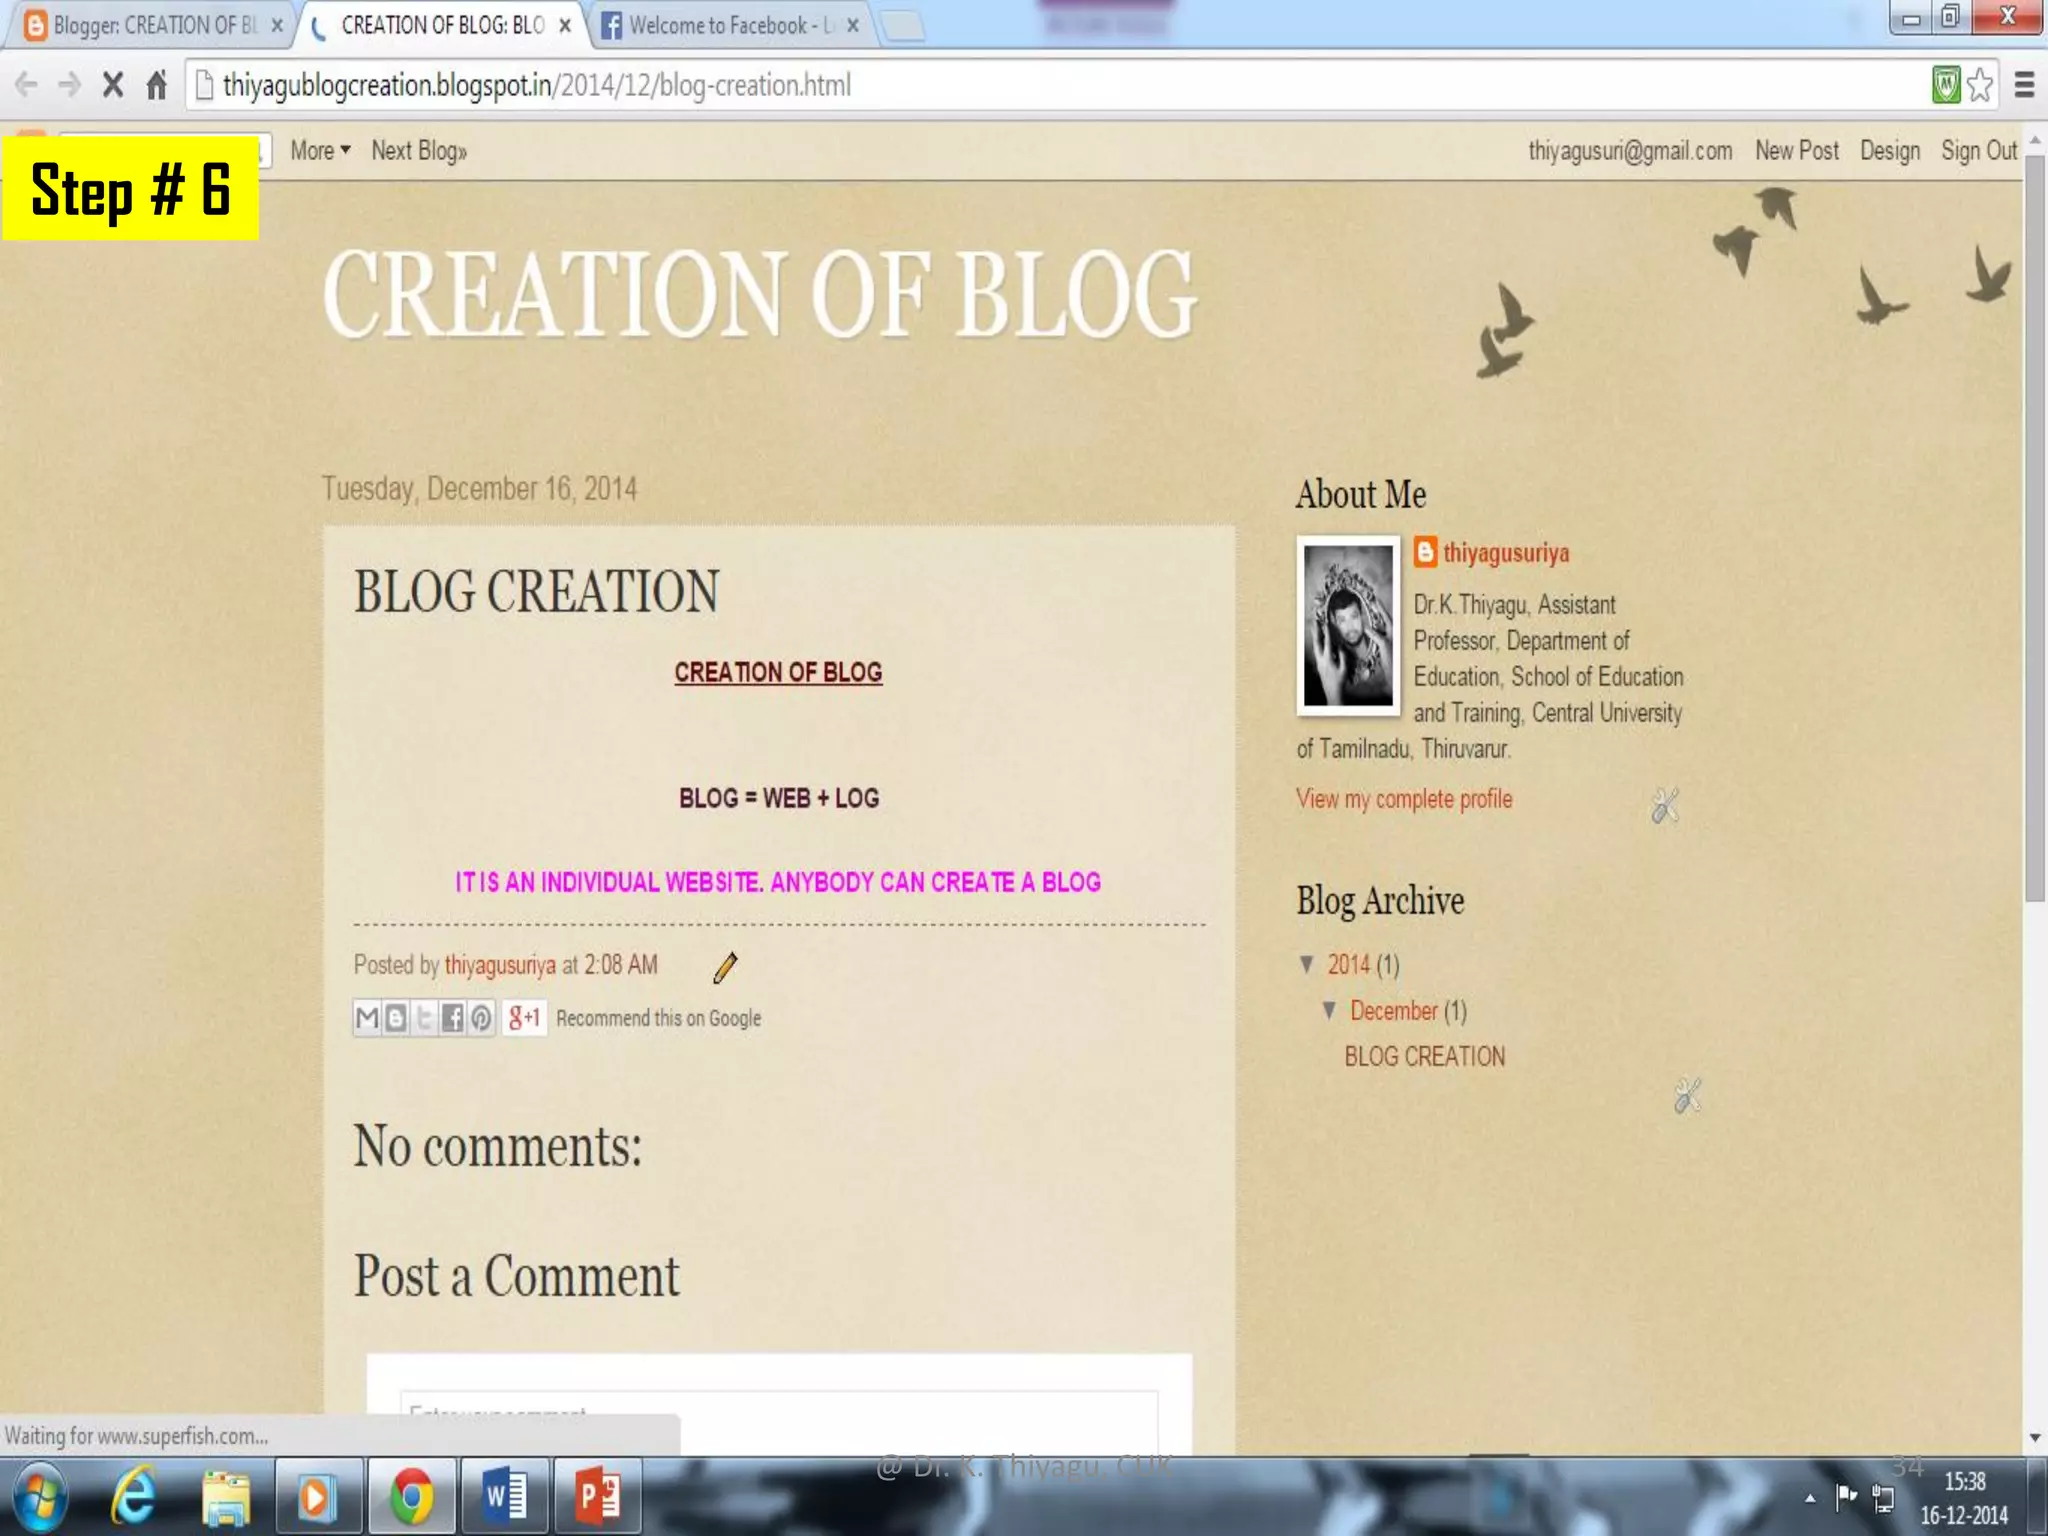Click the pencil edit-post icon
This screenshot has height=1536, width=2048.
(x=725, y=967)
